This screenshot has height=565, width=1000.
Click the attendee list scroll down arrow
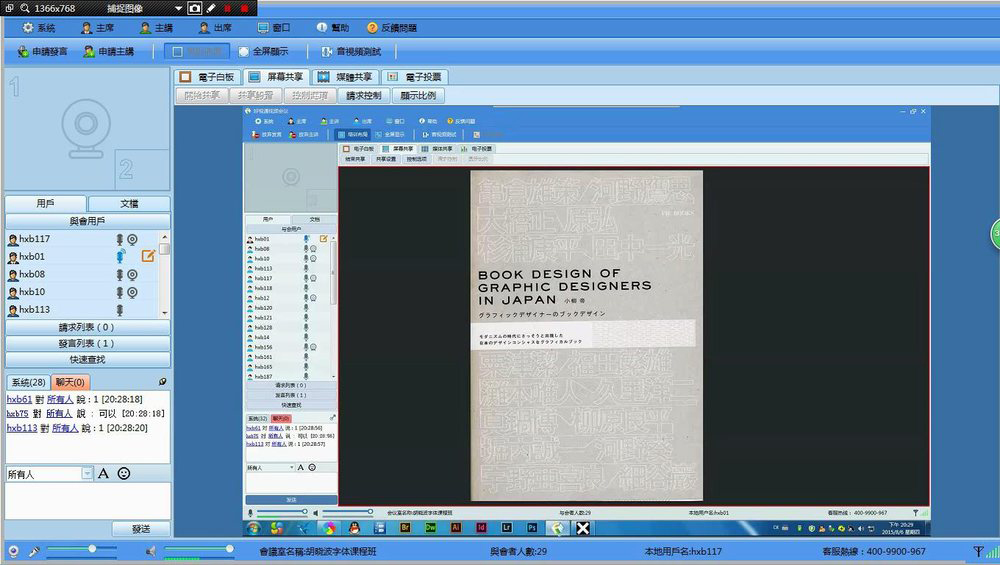tap(165, 313)
